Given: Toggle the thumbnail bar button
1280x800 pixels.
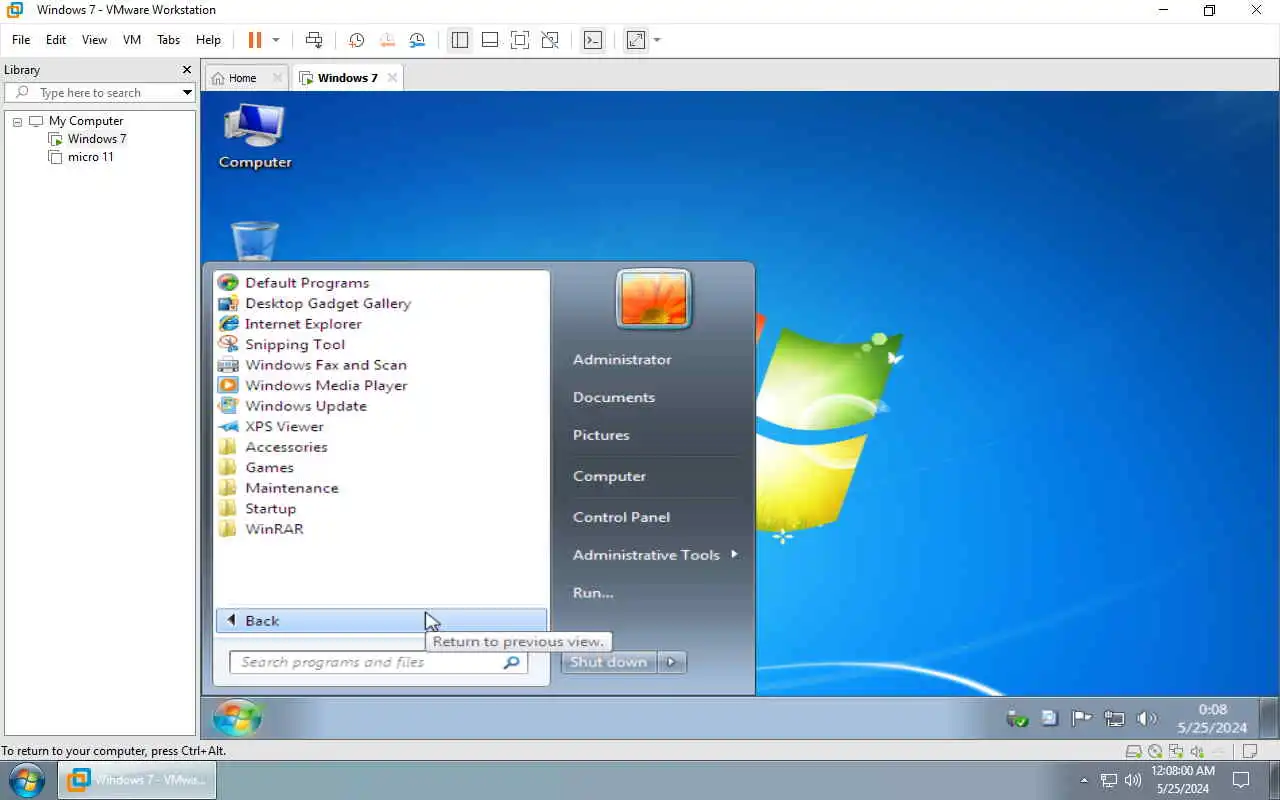Looking at the screenshot, I should tap(490, 40).
